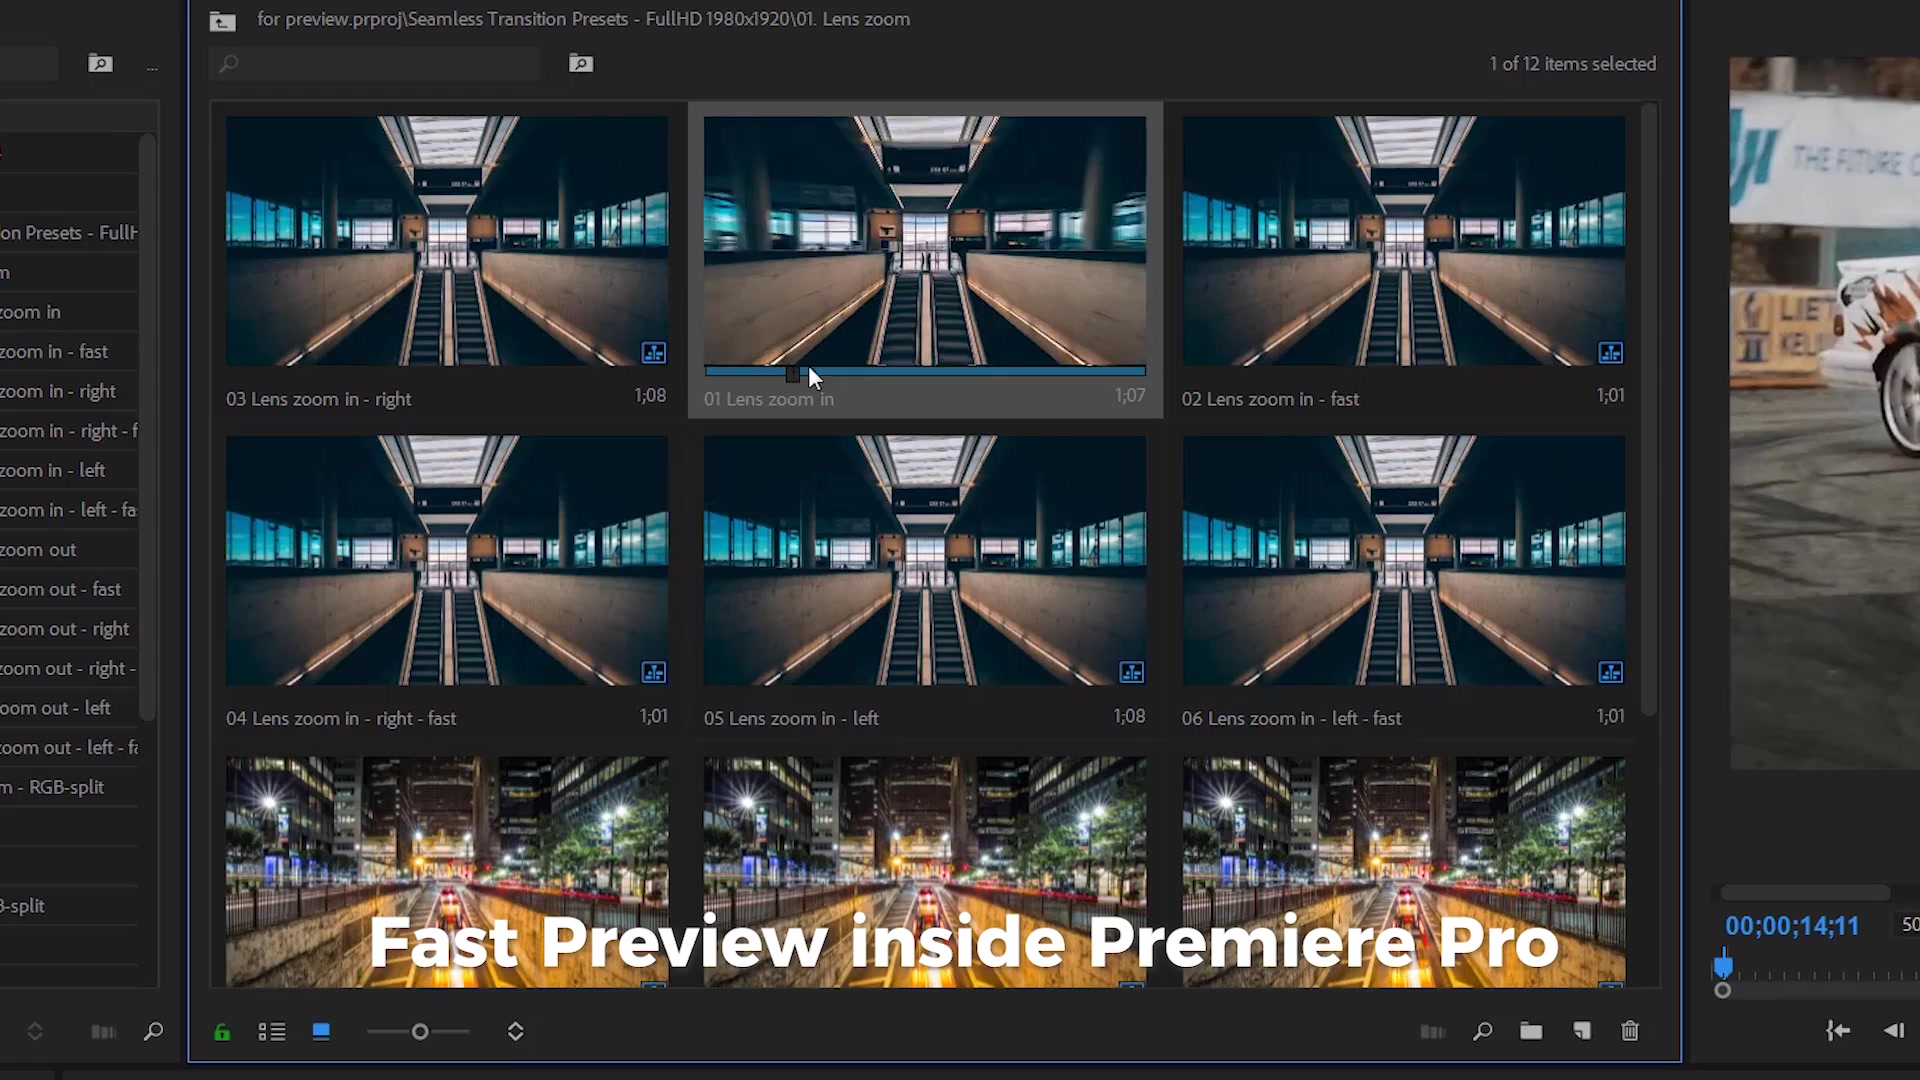Click sequence badge on 05 Lens zoom in - left
Image resolution: width=1920 pixels, height=1080 pixels.
point(1131,672)
